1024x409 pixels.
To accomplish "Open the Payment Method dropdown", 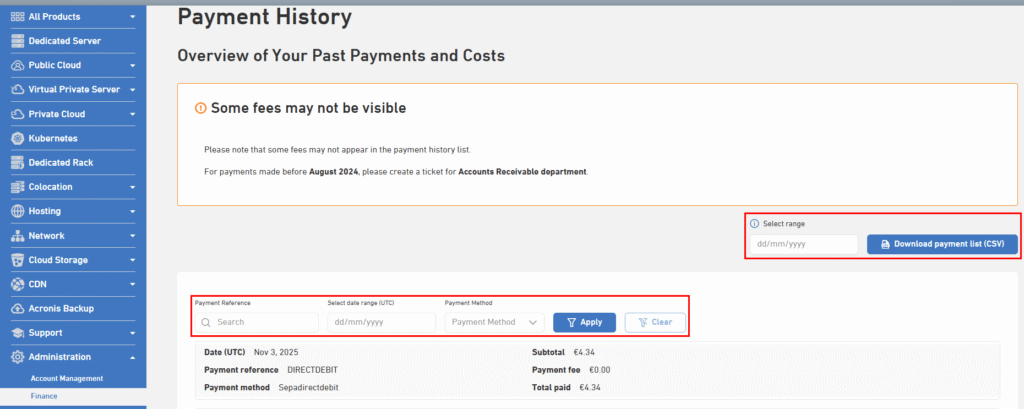I will point(494,322).
